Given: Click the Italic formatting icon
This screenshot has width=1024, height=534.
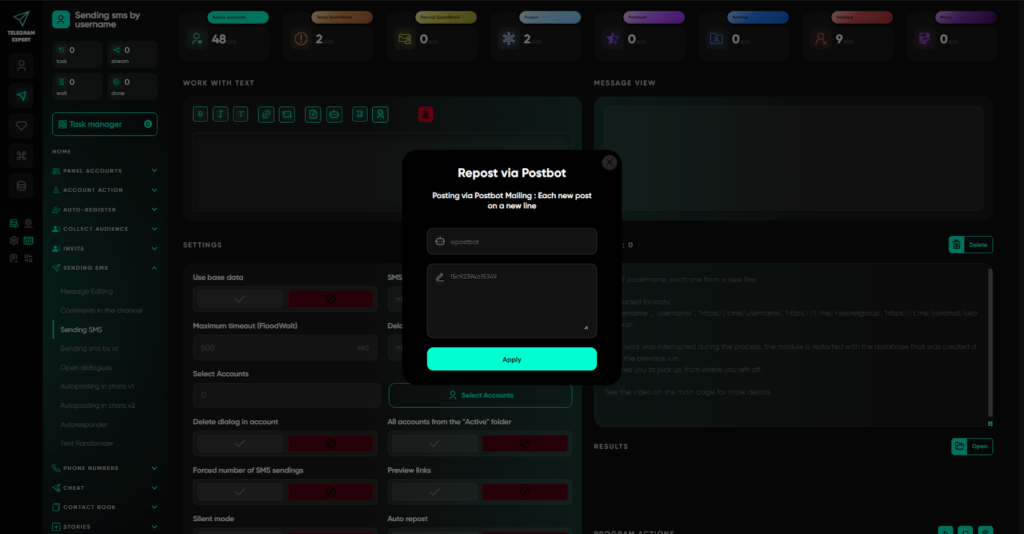Looking at the screenshot, I should click(221, 114).
